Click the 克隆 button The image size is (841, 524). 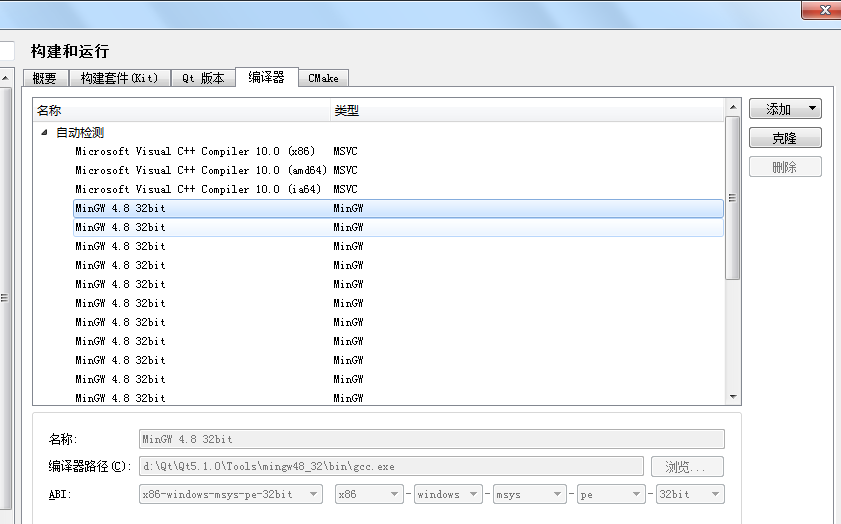[785, 138]
